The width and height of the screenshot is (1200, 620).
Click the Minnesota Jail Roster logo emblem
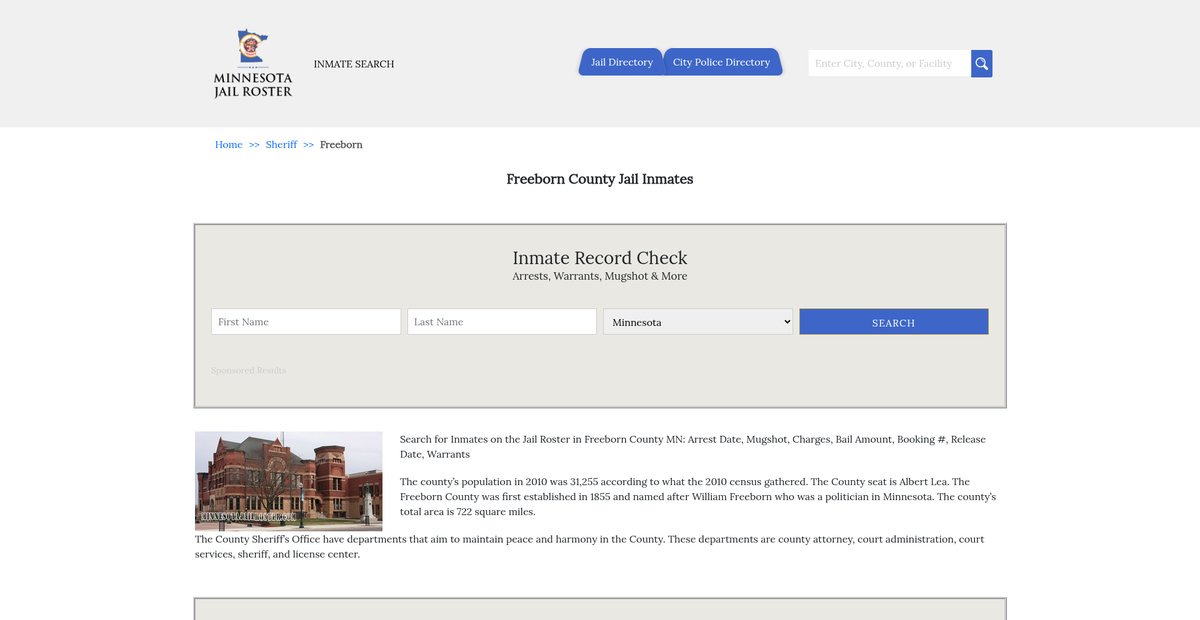[252, 48]
